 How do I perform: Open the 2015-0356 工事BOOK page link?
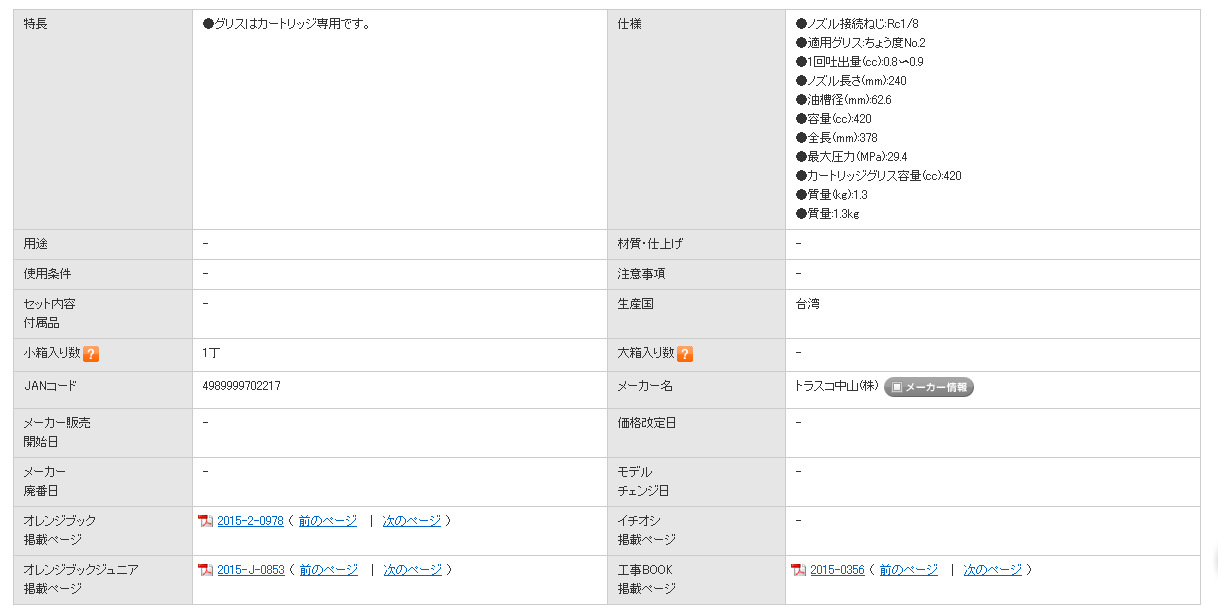click(x=838, y=570)
